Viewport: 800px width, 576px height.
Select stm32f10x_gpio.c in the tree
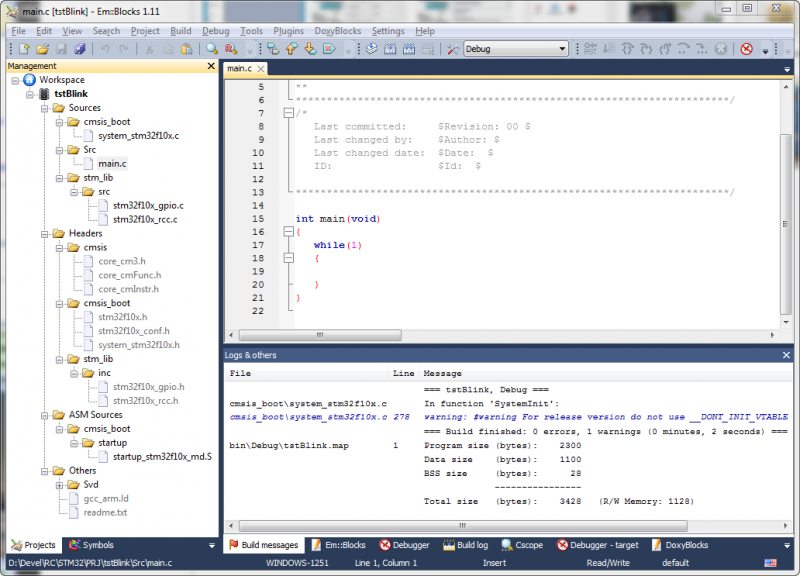click(x=148, y=206)
